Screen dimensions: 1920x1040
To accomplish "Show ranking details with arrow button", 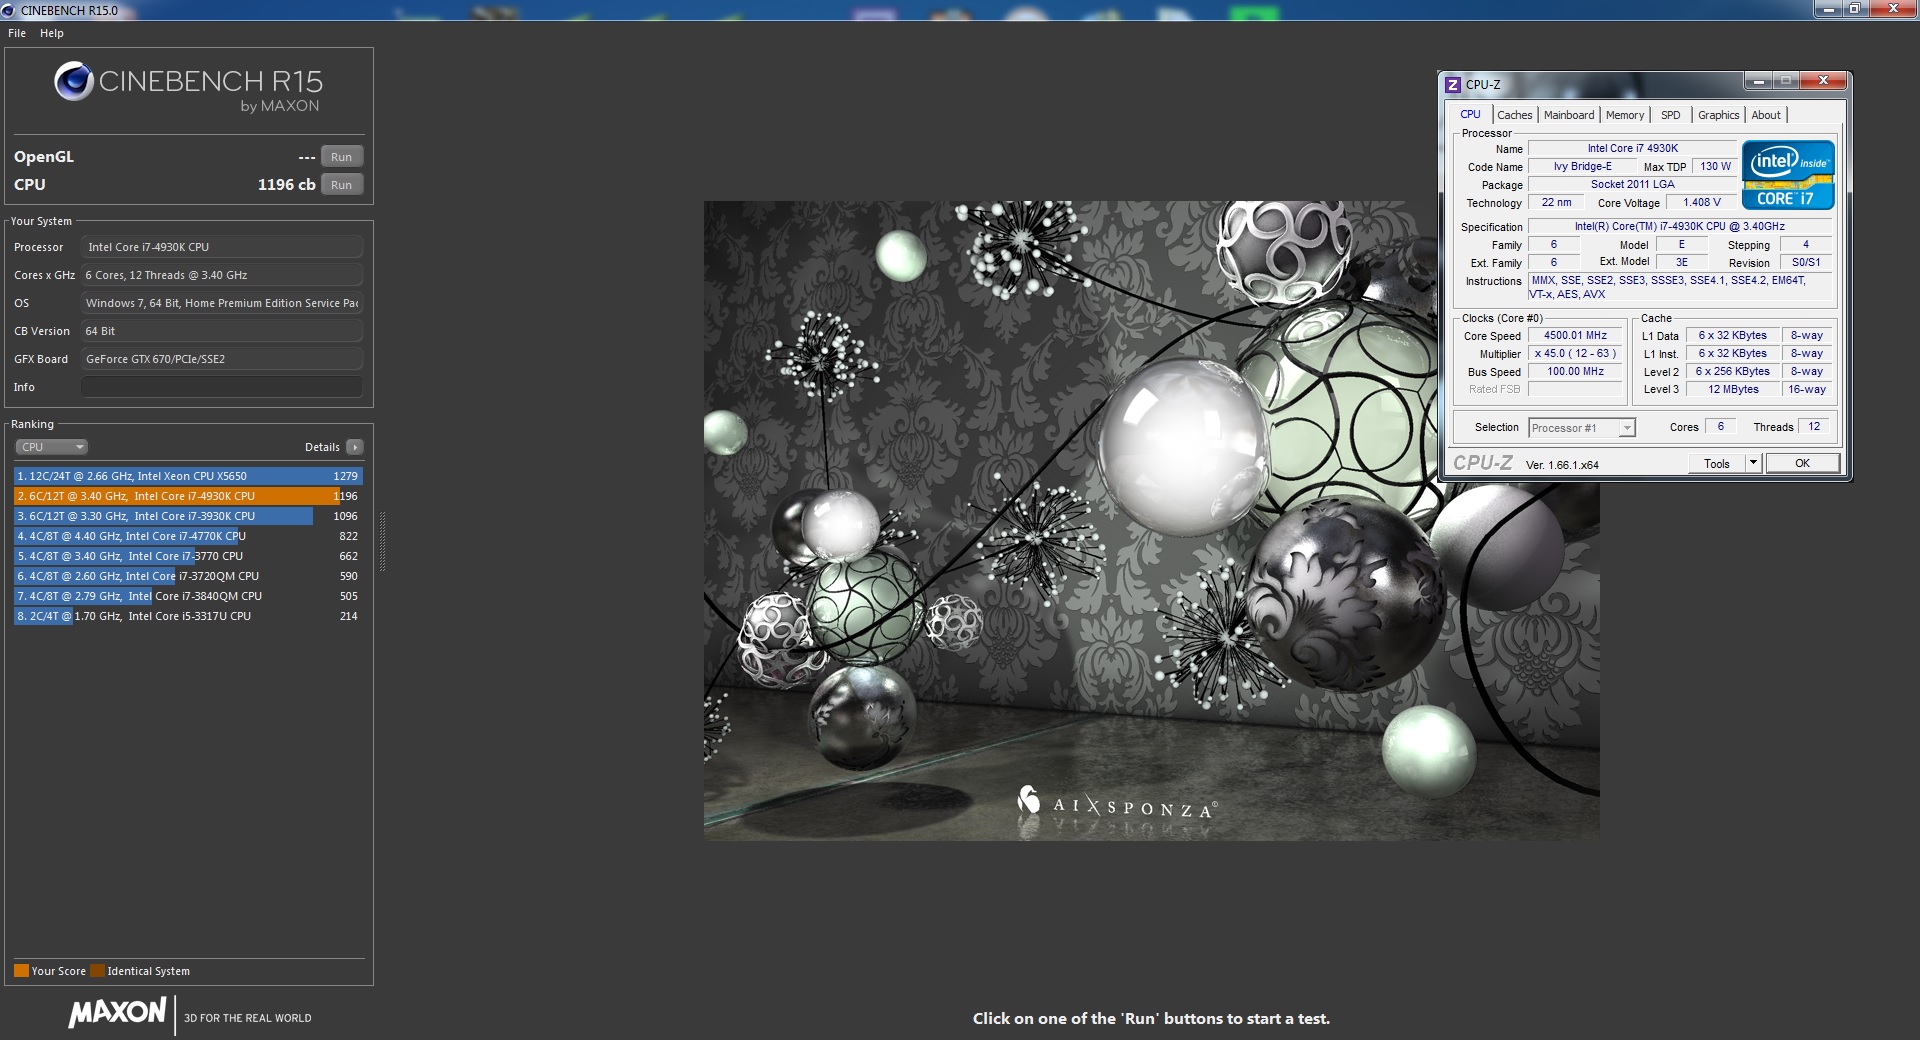I will [355, 447].
